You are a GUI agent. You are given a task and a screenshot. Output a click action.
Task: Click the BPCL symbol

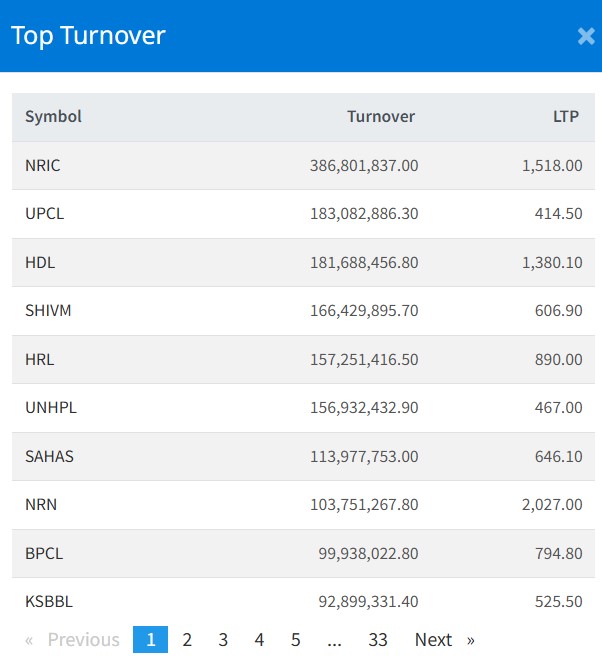45,553
